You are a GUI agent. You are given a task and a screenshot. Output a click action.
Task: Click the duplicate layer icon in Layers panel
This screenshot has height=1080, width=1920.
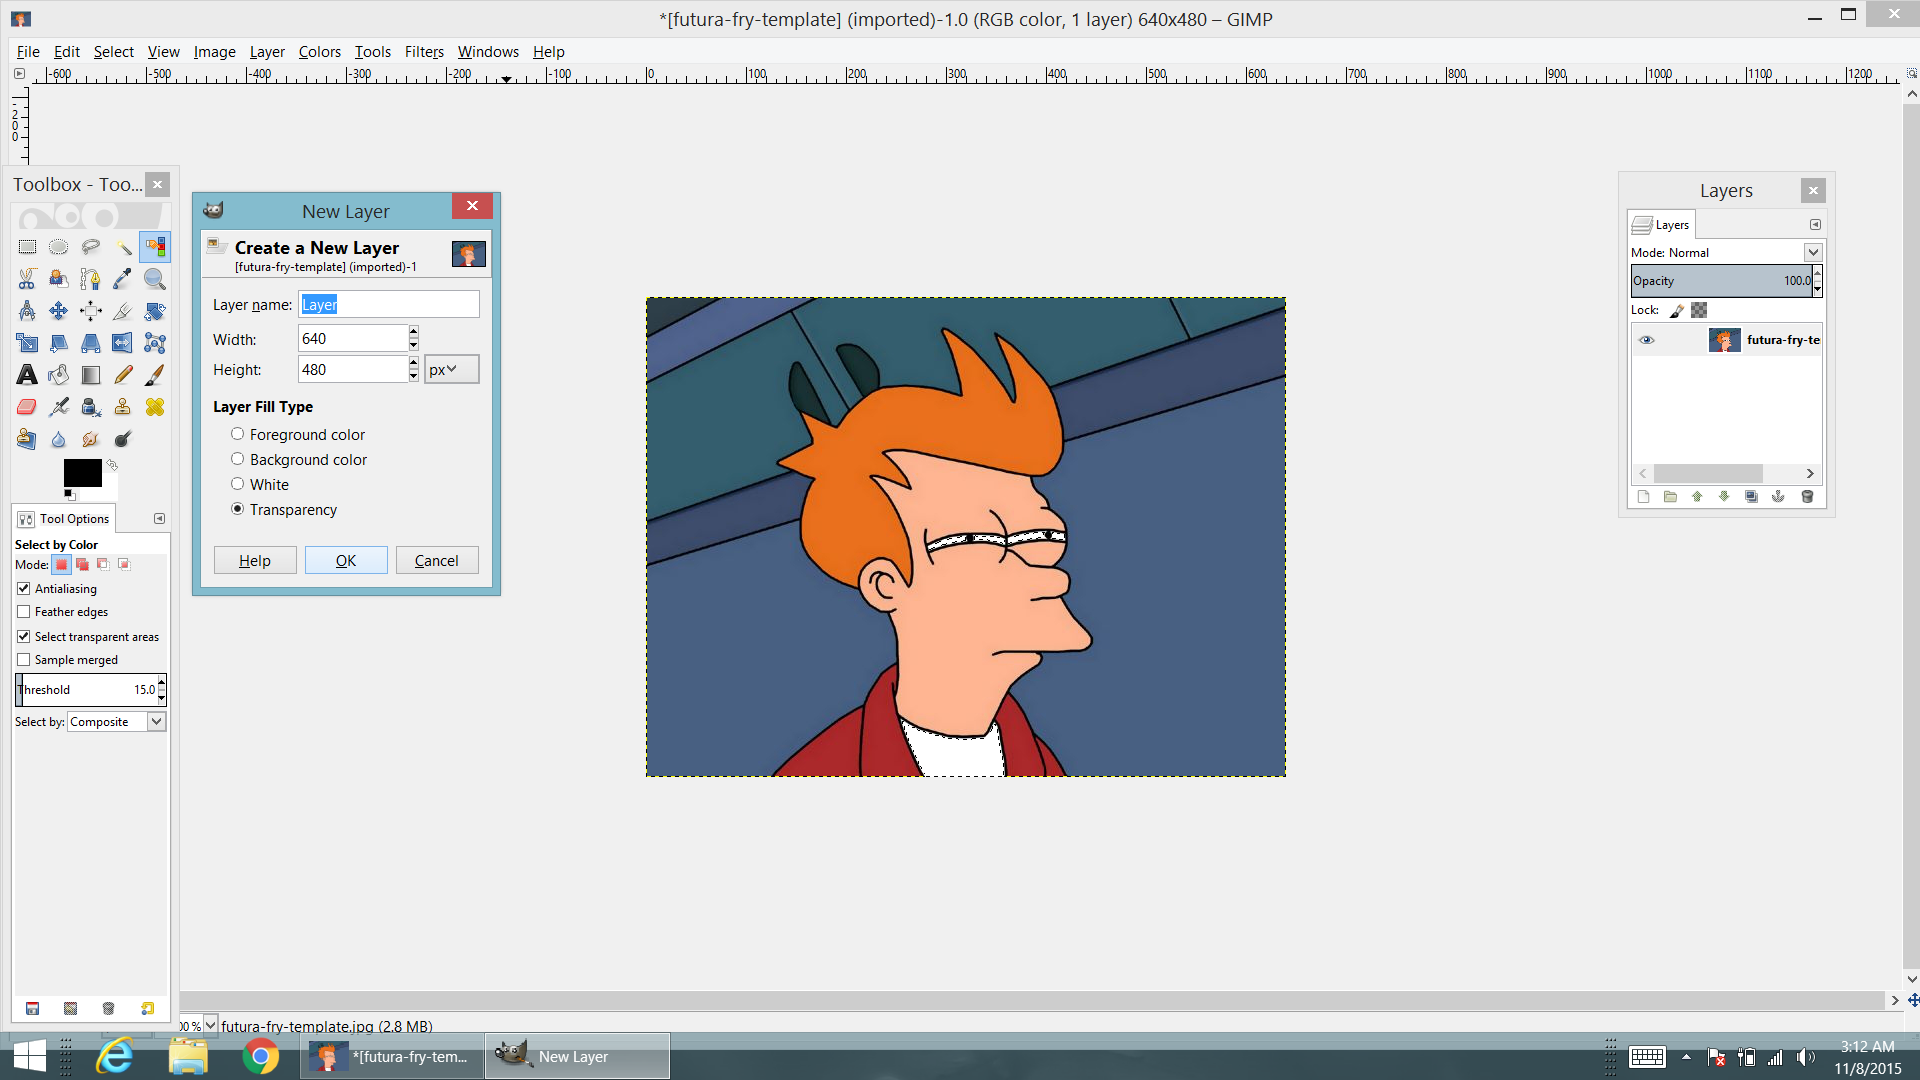click(1751, 497)
